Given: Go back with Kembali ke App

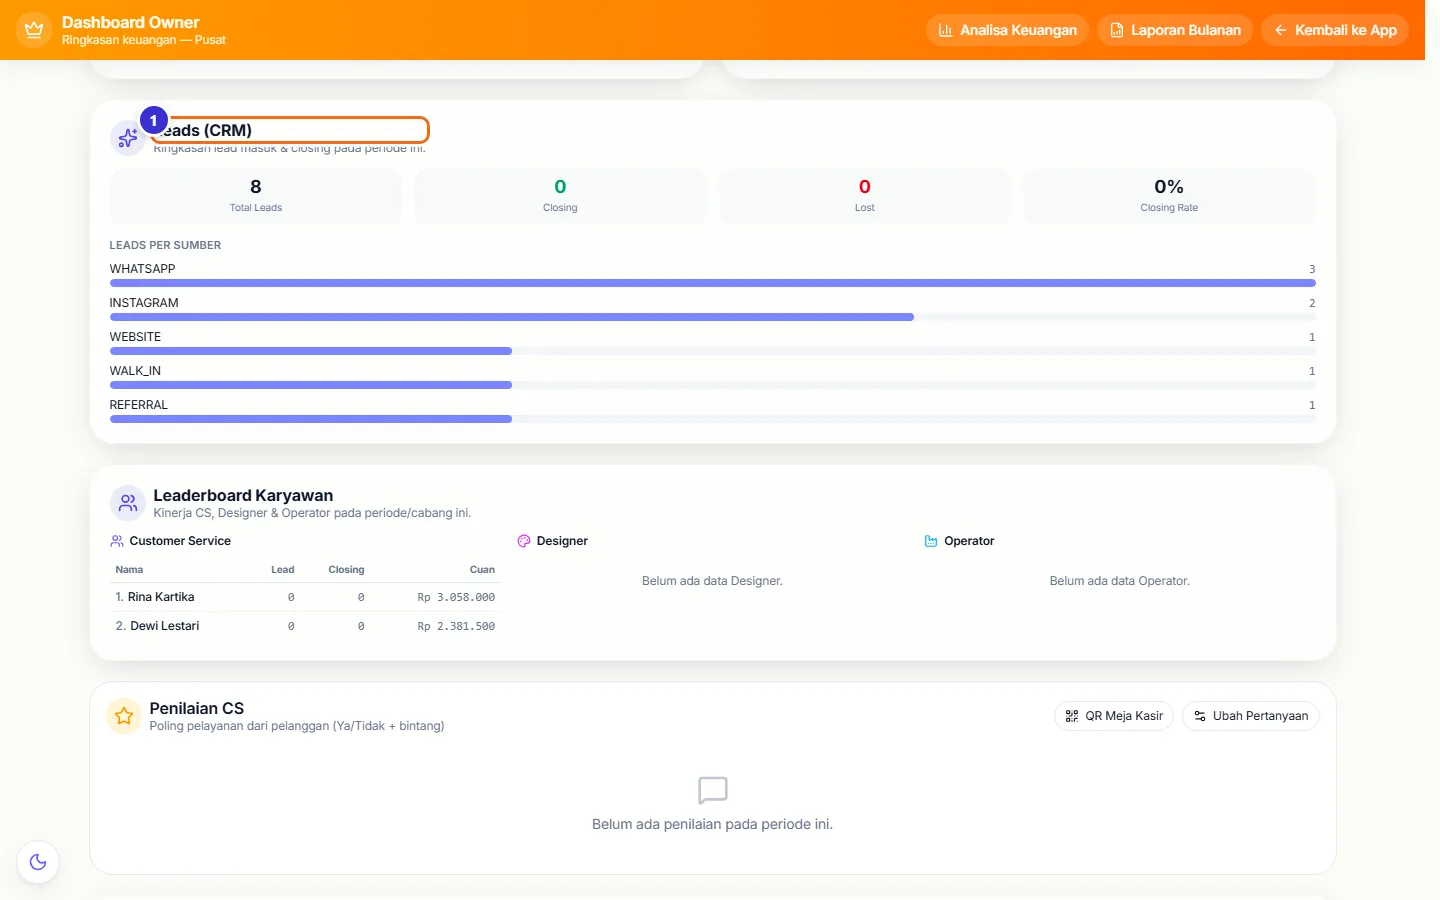Looking at the screenshot, I should coord(1335,30).
